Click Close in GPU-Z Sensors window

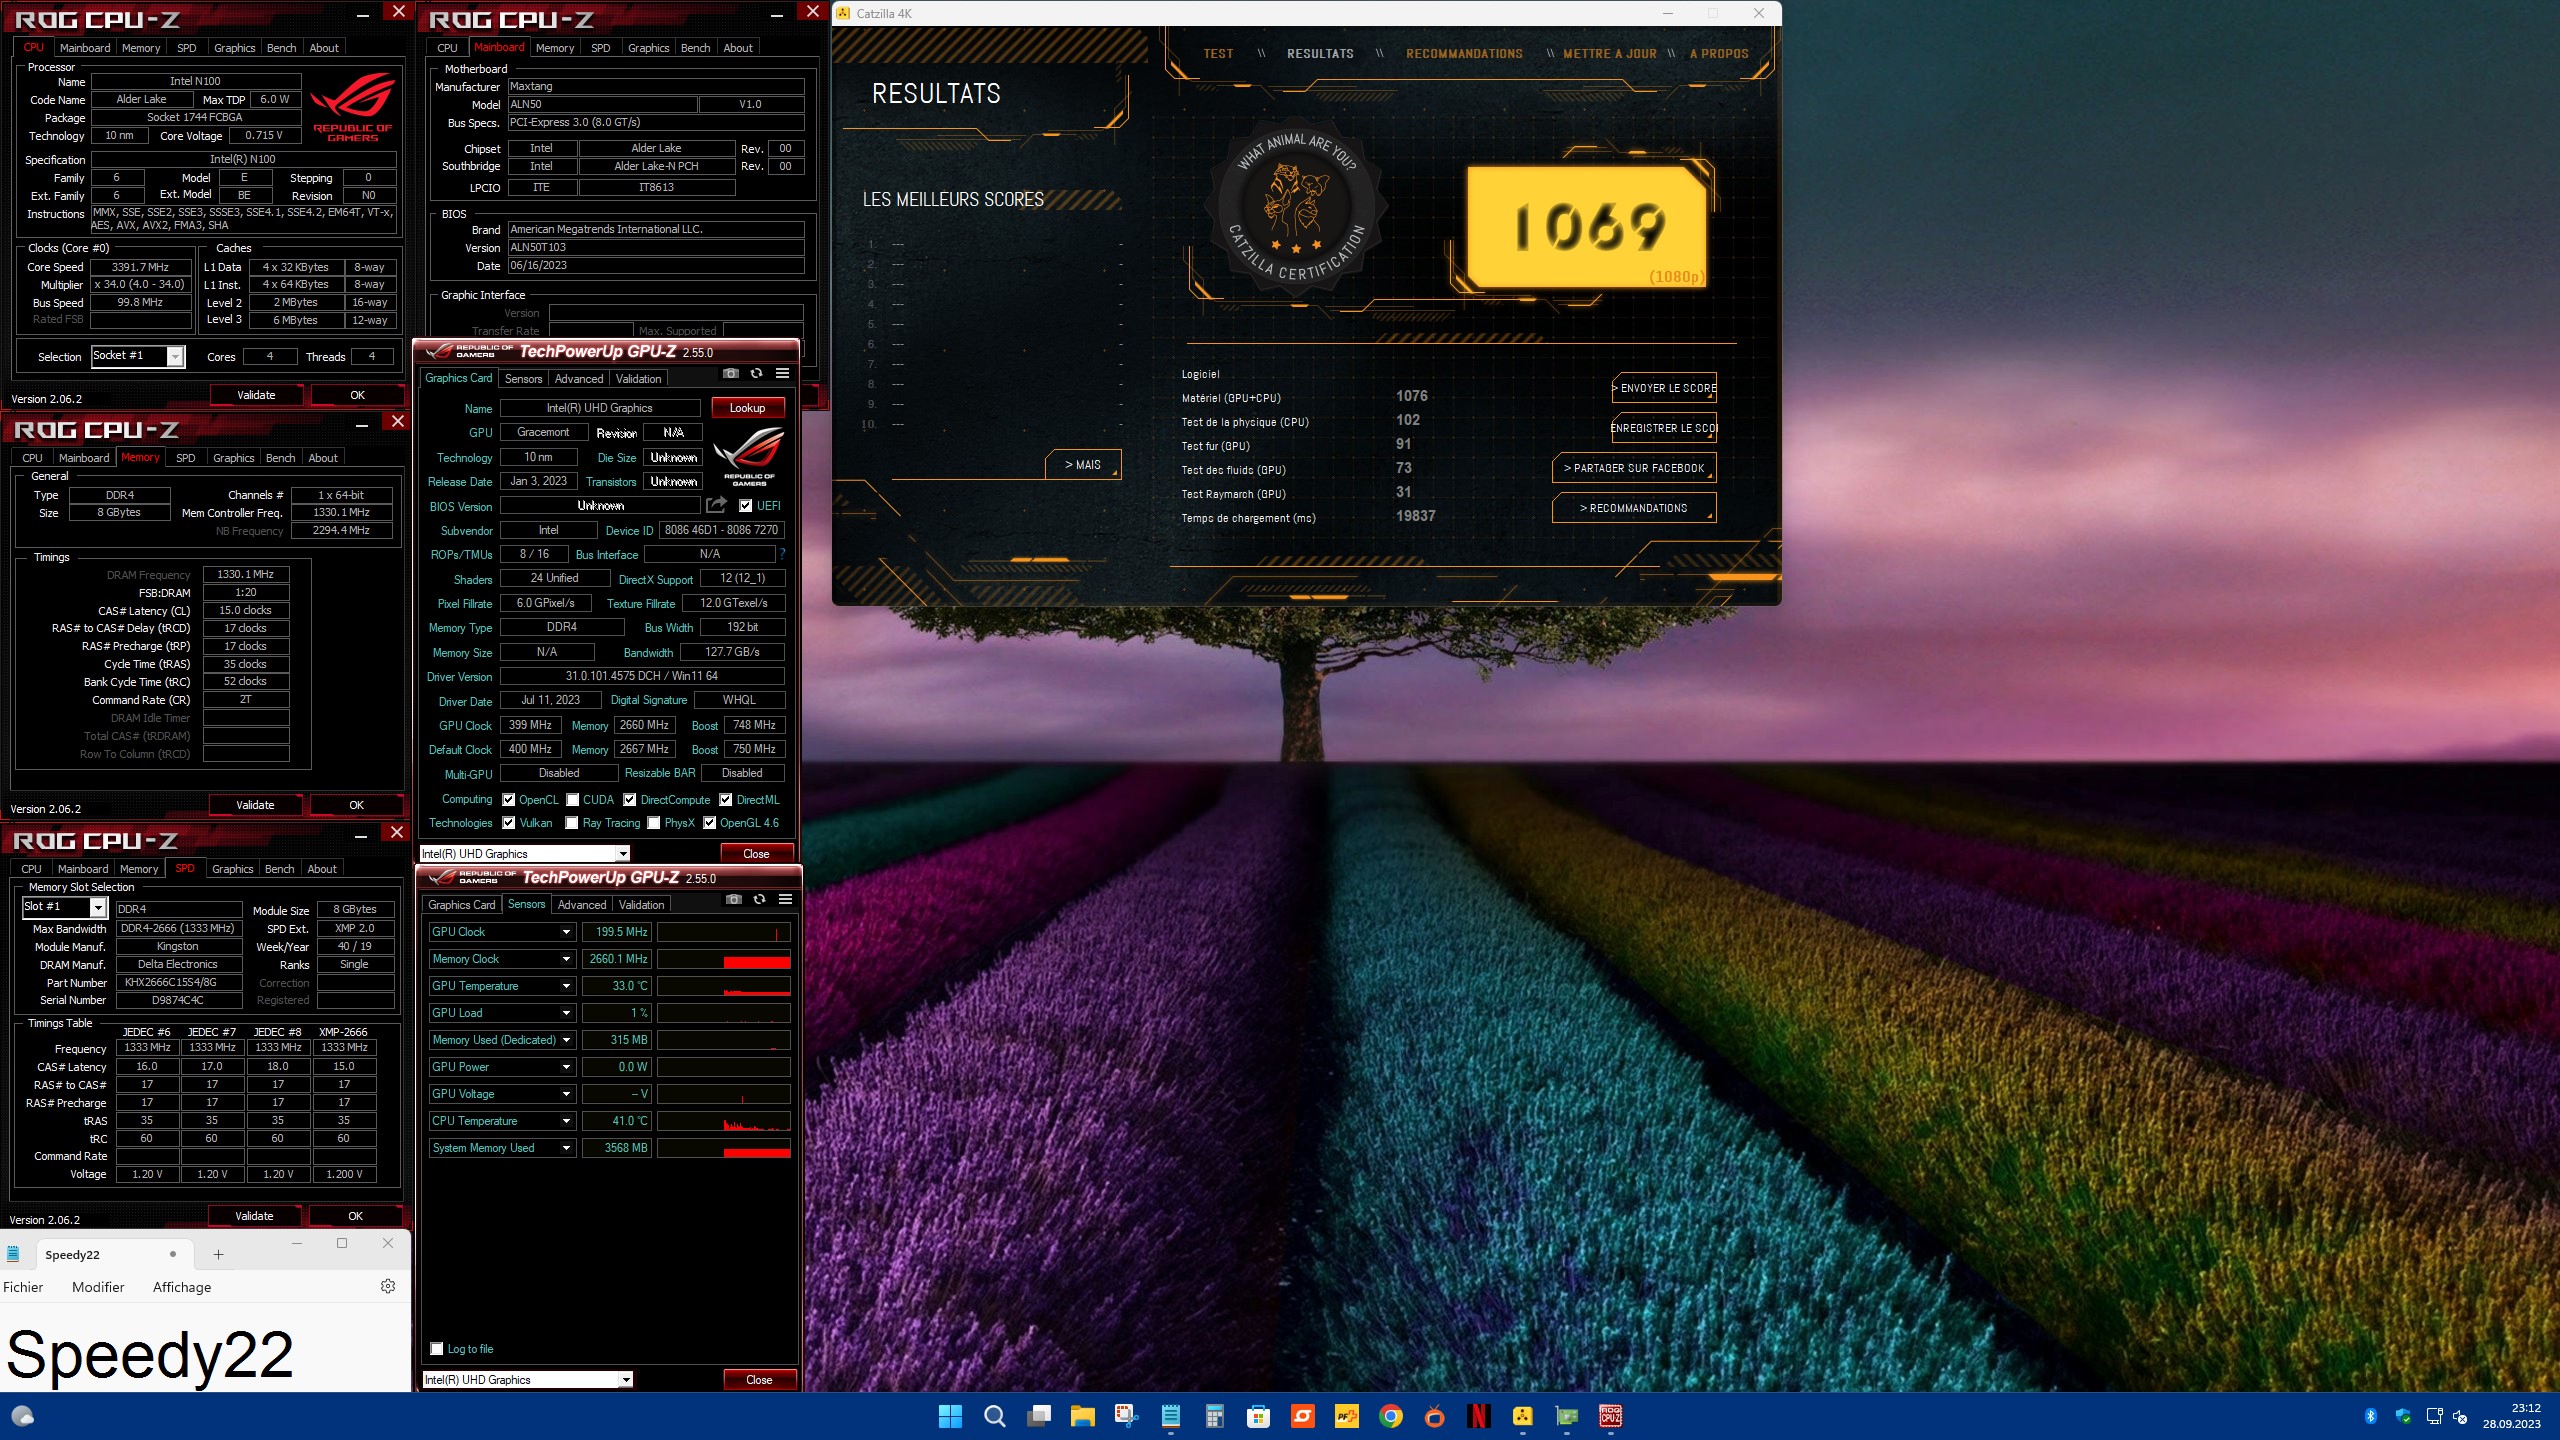point(759,1379)
